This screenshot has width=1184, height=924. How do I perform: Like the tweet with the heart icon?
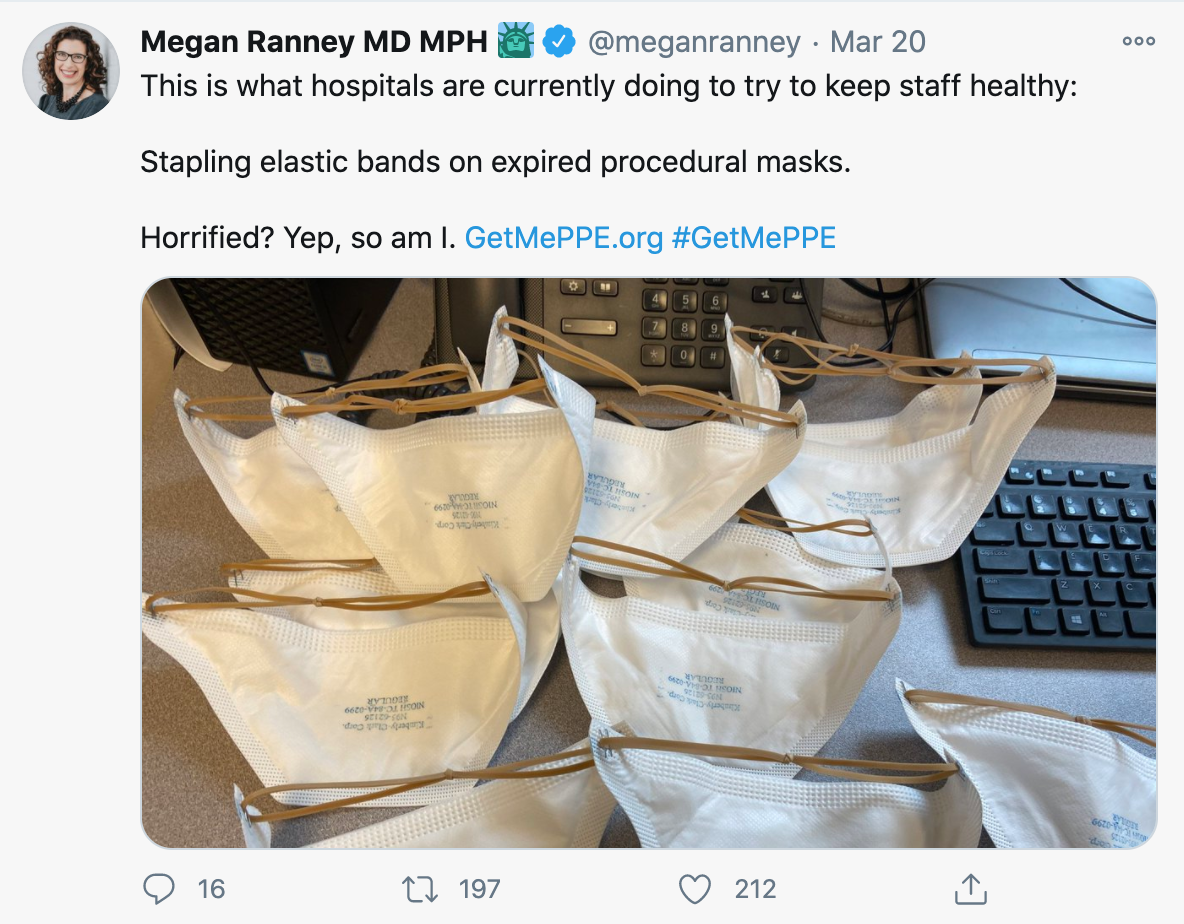695,889
